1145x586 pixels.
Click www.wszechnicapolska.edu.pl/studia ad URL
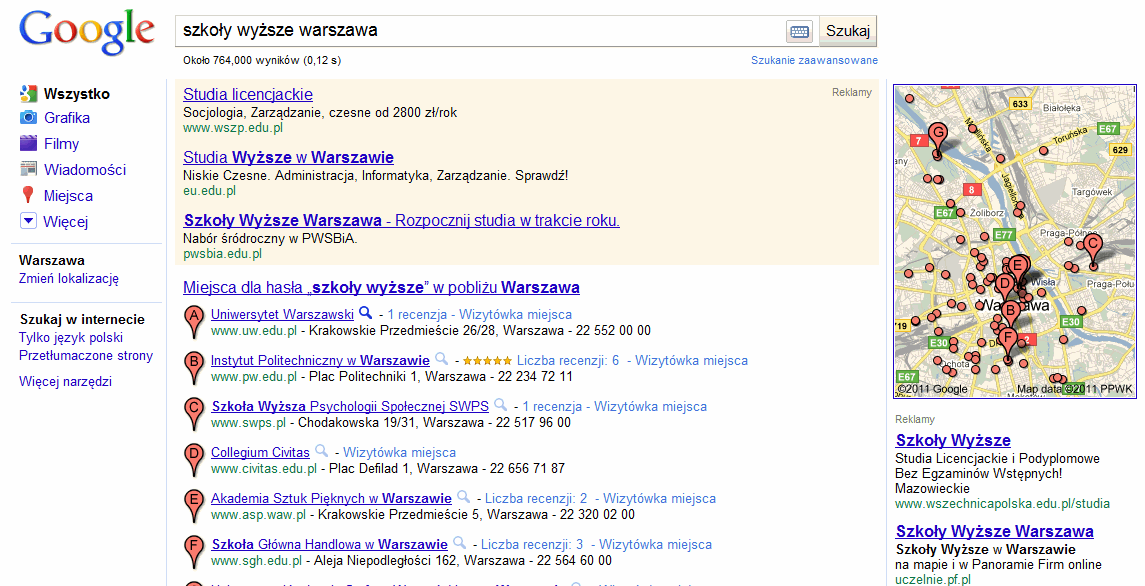click(x=1002, y=503)
